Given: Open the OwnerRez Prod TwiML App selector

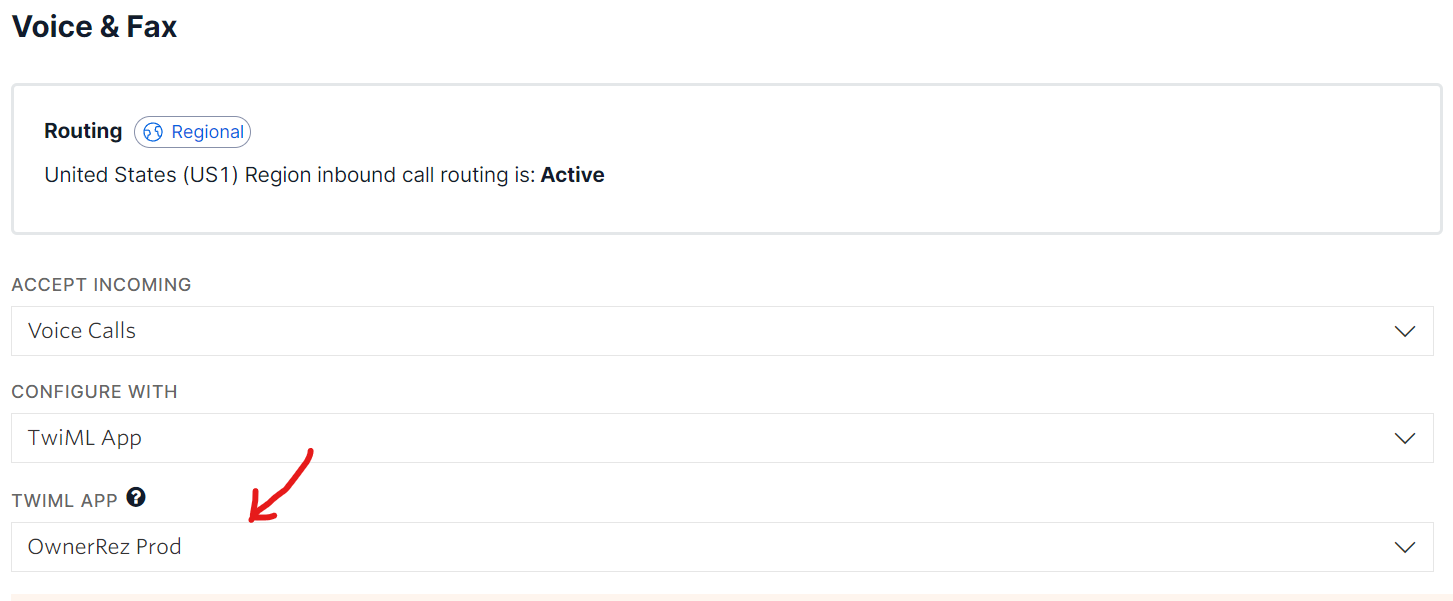Looking at the screenshot, I should coord(700,547).
